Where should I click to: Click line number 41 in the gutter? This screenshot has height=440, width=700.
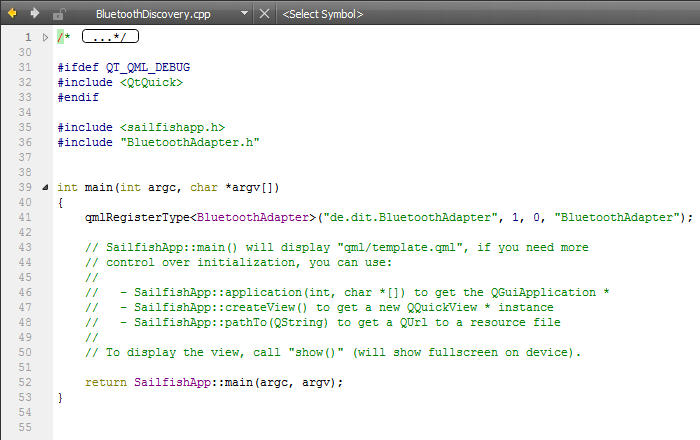(25, 217)
